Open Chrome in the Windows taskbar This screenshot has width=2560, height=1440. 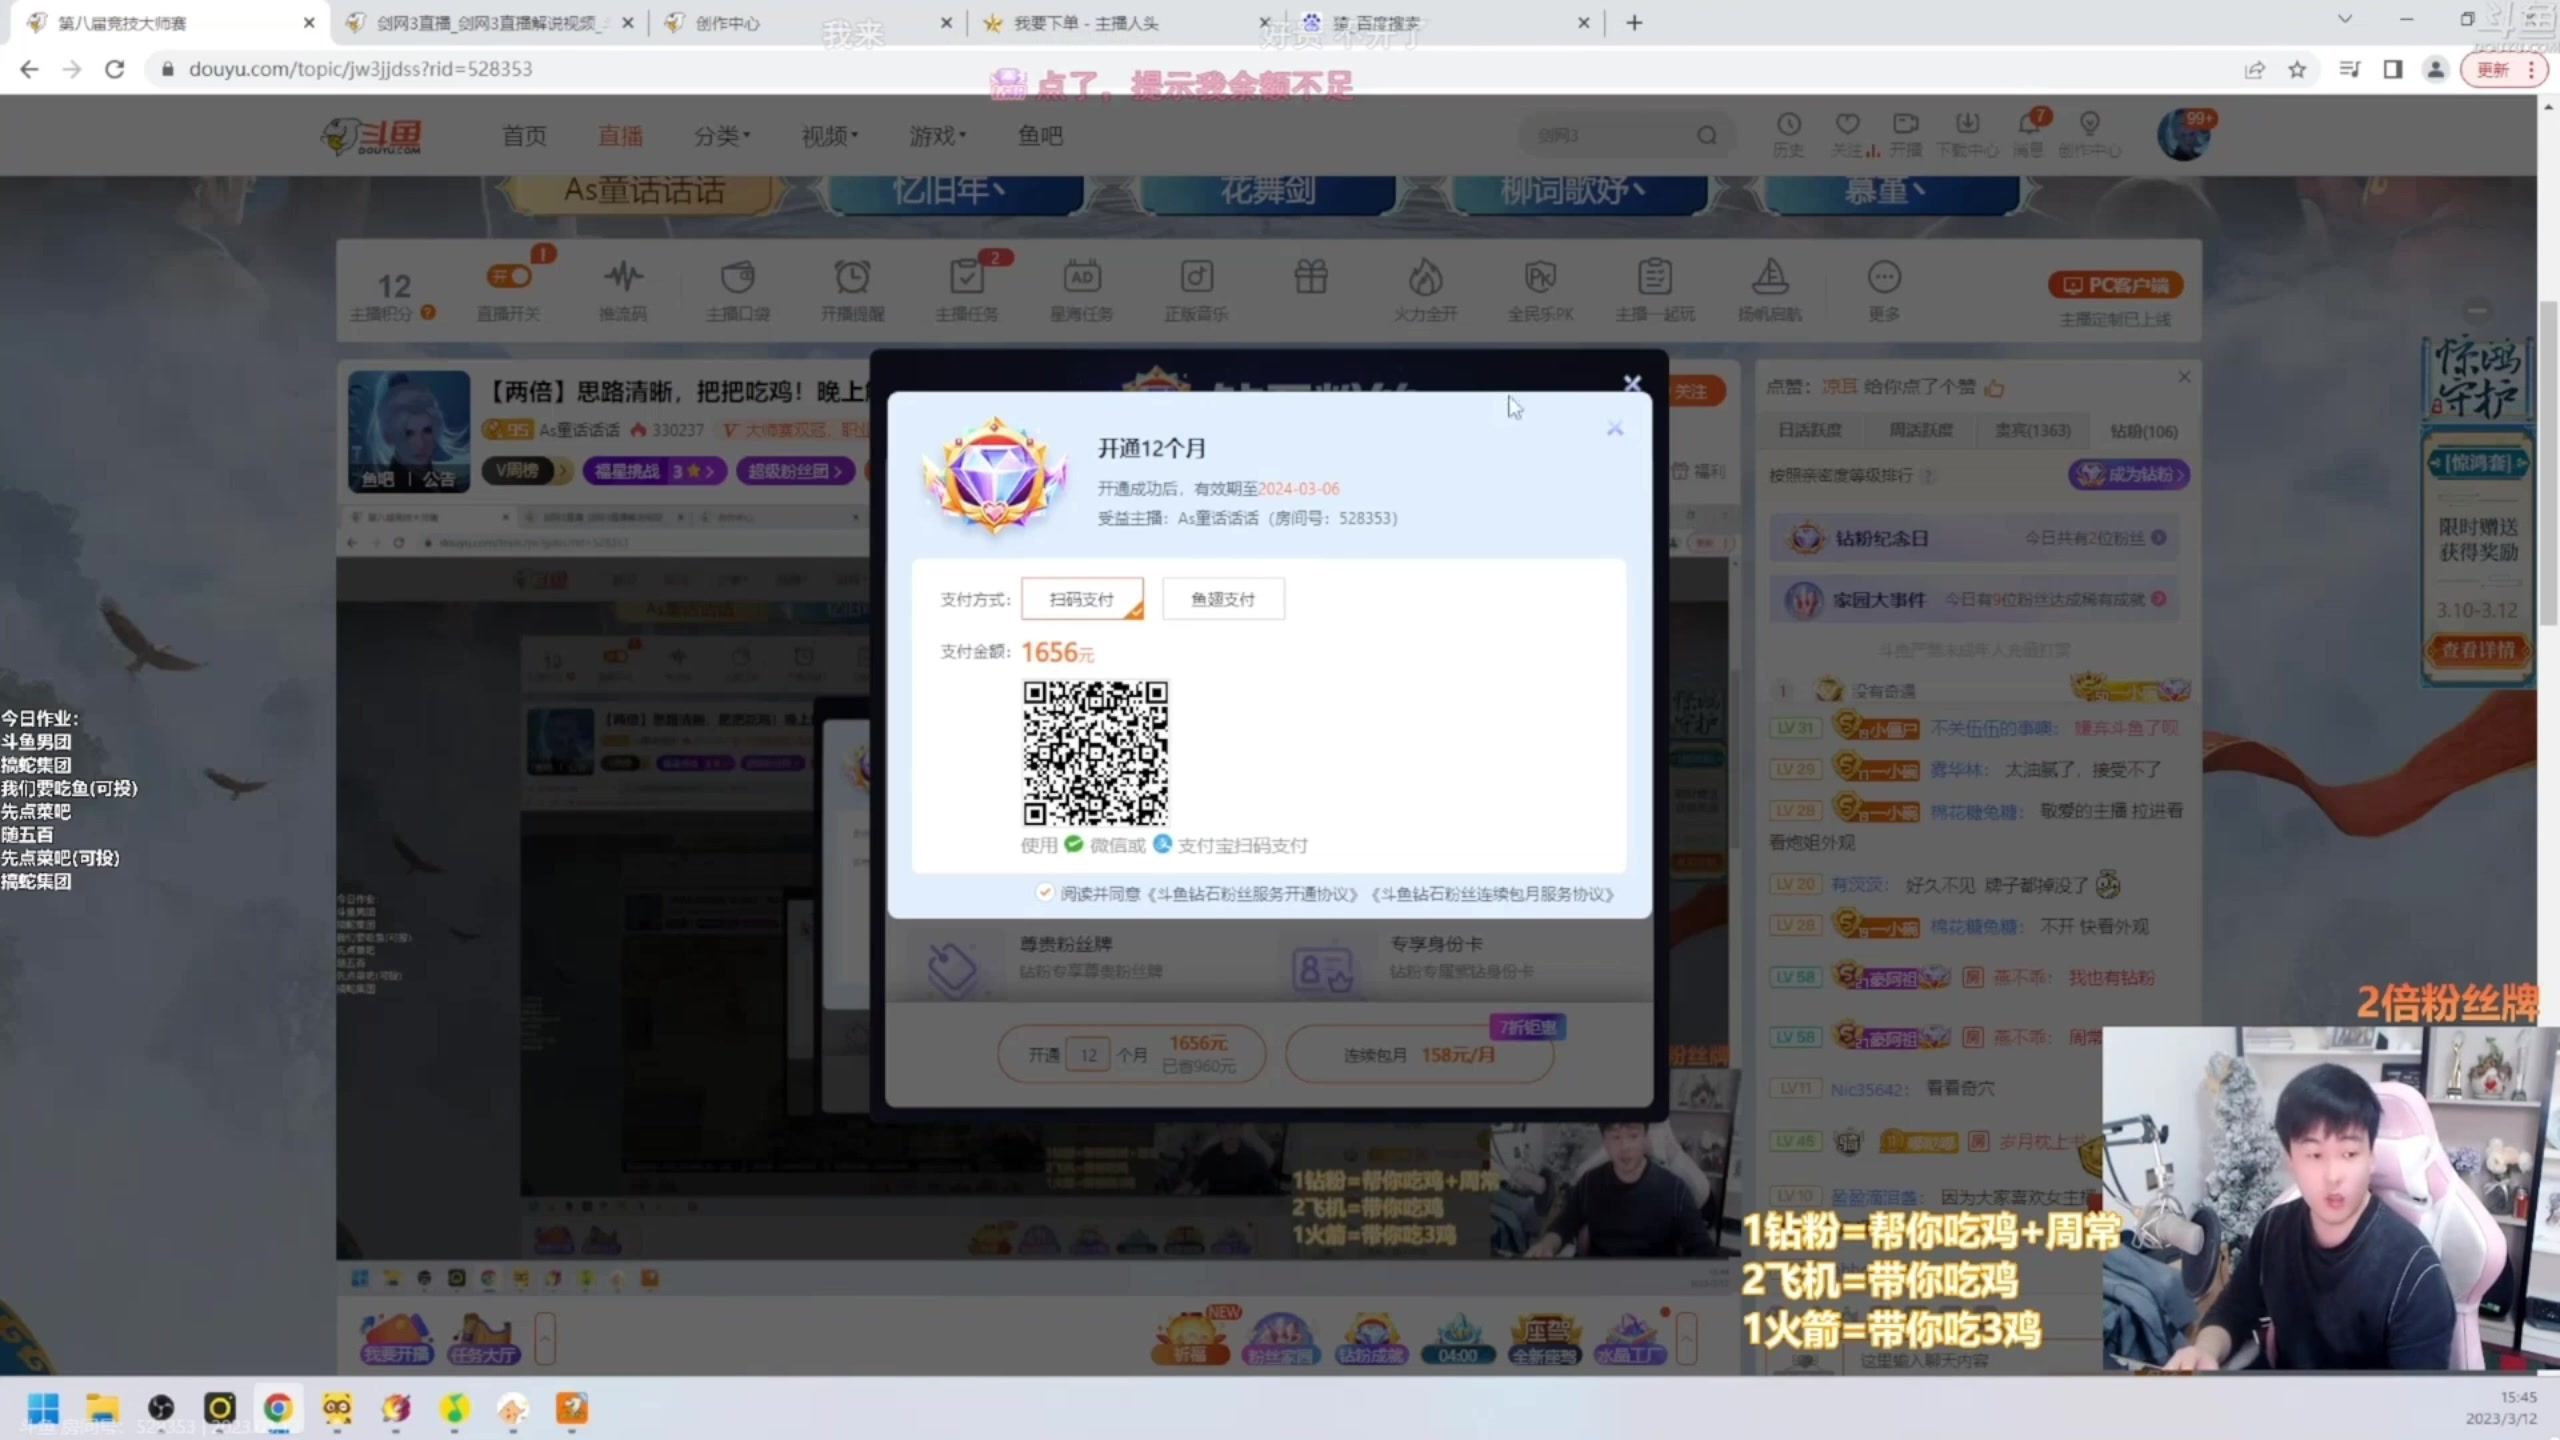[x=278, y=1408]
